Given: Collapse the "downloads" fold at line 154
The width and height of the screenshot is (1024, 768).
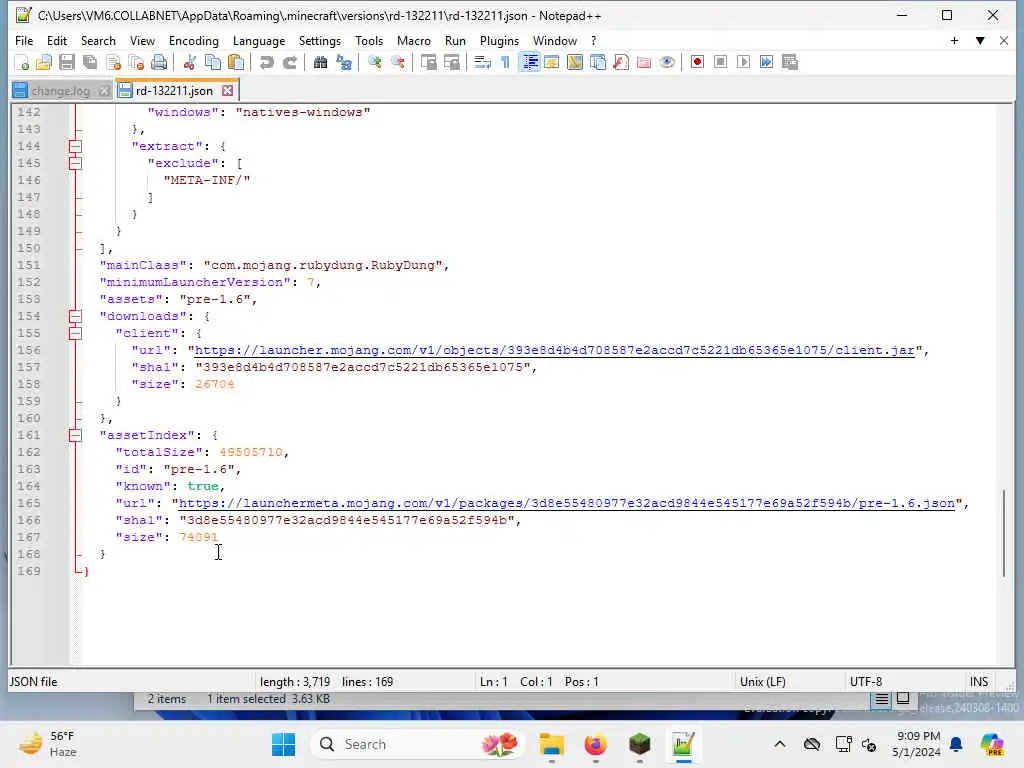Looking at the screenshot, I should click(76, 316).
